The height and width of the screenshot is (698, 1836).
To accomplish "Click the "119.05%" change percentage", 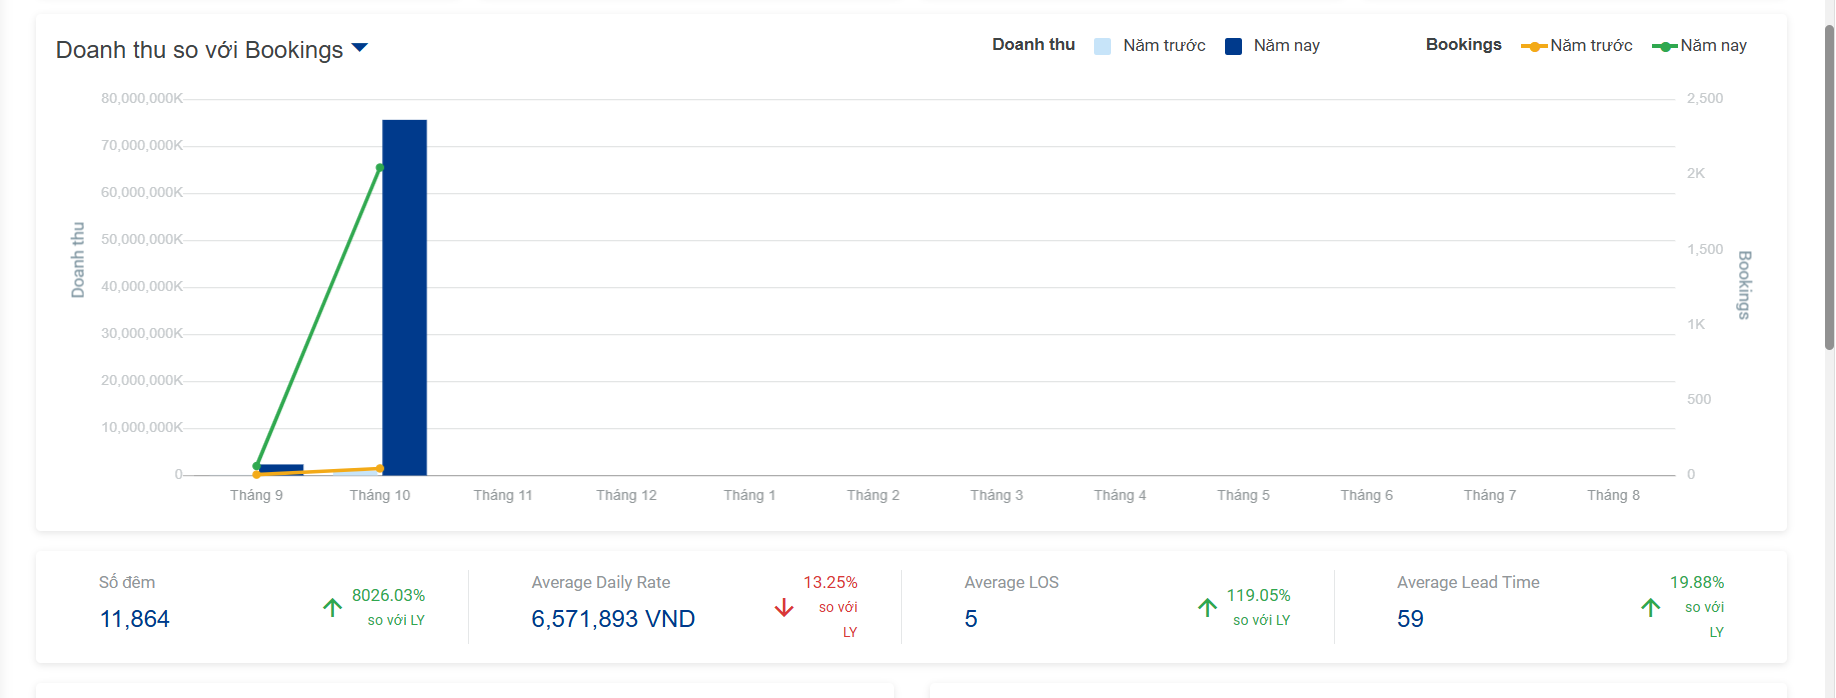I will coord(1258,595).
